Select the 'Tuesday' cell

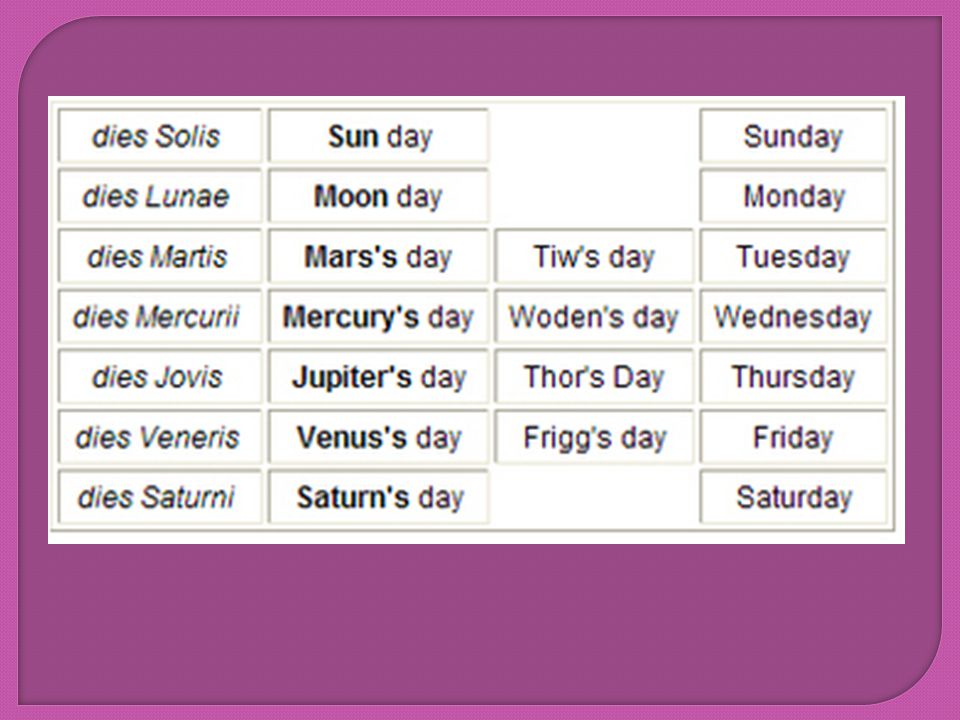tap(793, 256)
